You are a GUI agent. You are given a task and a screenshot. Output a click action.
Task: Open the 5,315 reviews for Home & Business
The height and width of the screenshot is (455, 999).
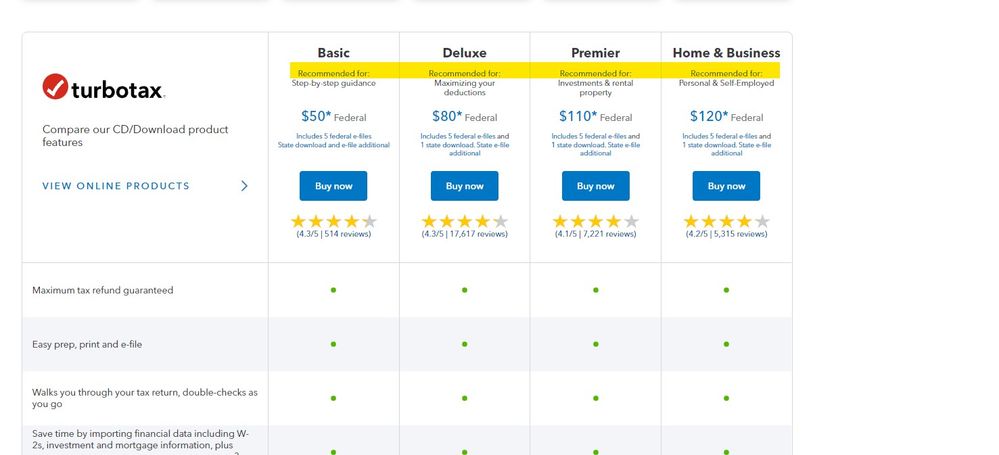pos(726,235)
